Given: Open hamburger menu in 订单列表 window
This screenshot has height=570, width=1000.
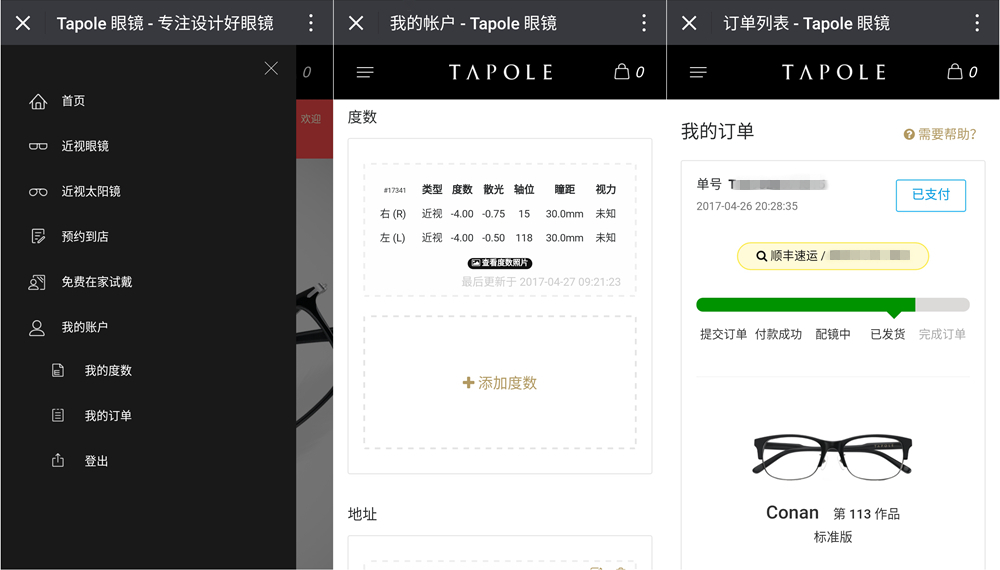Looking at the screenshot, I should pyautogui.click(x=698, y=72).
